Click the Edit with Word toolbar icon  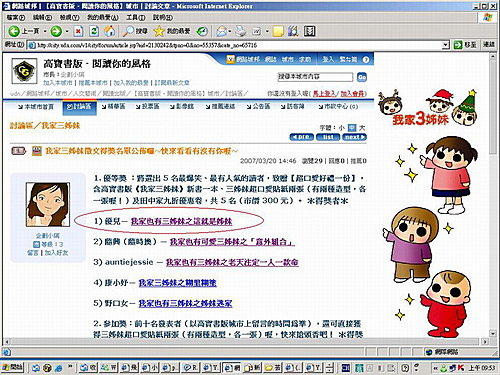pos(256,31)
